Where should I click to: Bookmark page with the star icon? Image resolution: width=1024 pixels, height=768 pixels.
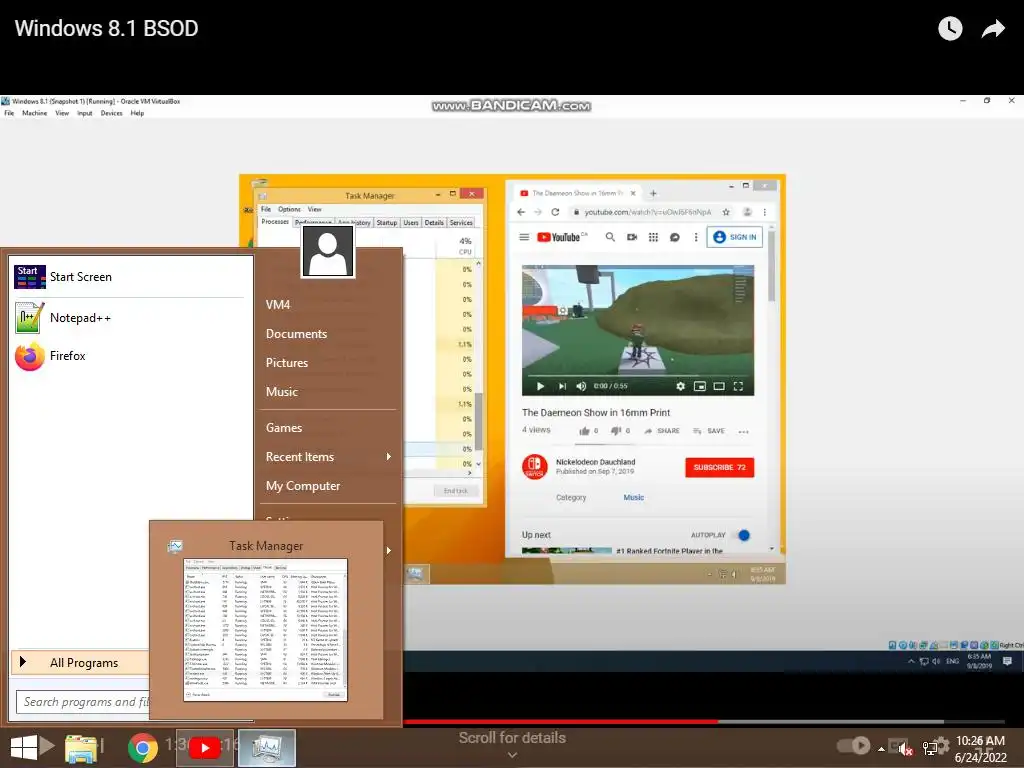(x=726, y=212)
